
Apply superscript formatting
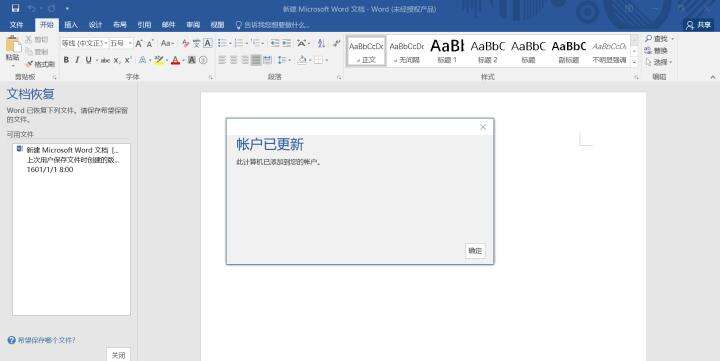click(x=128, y=60)
